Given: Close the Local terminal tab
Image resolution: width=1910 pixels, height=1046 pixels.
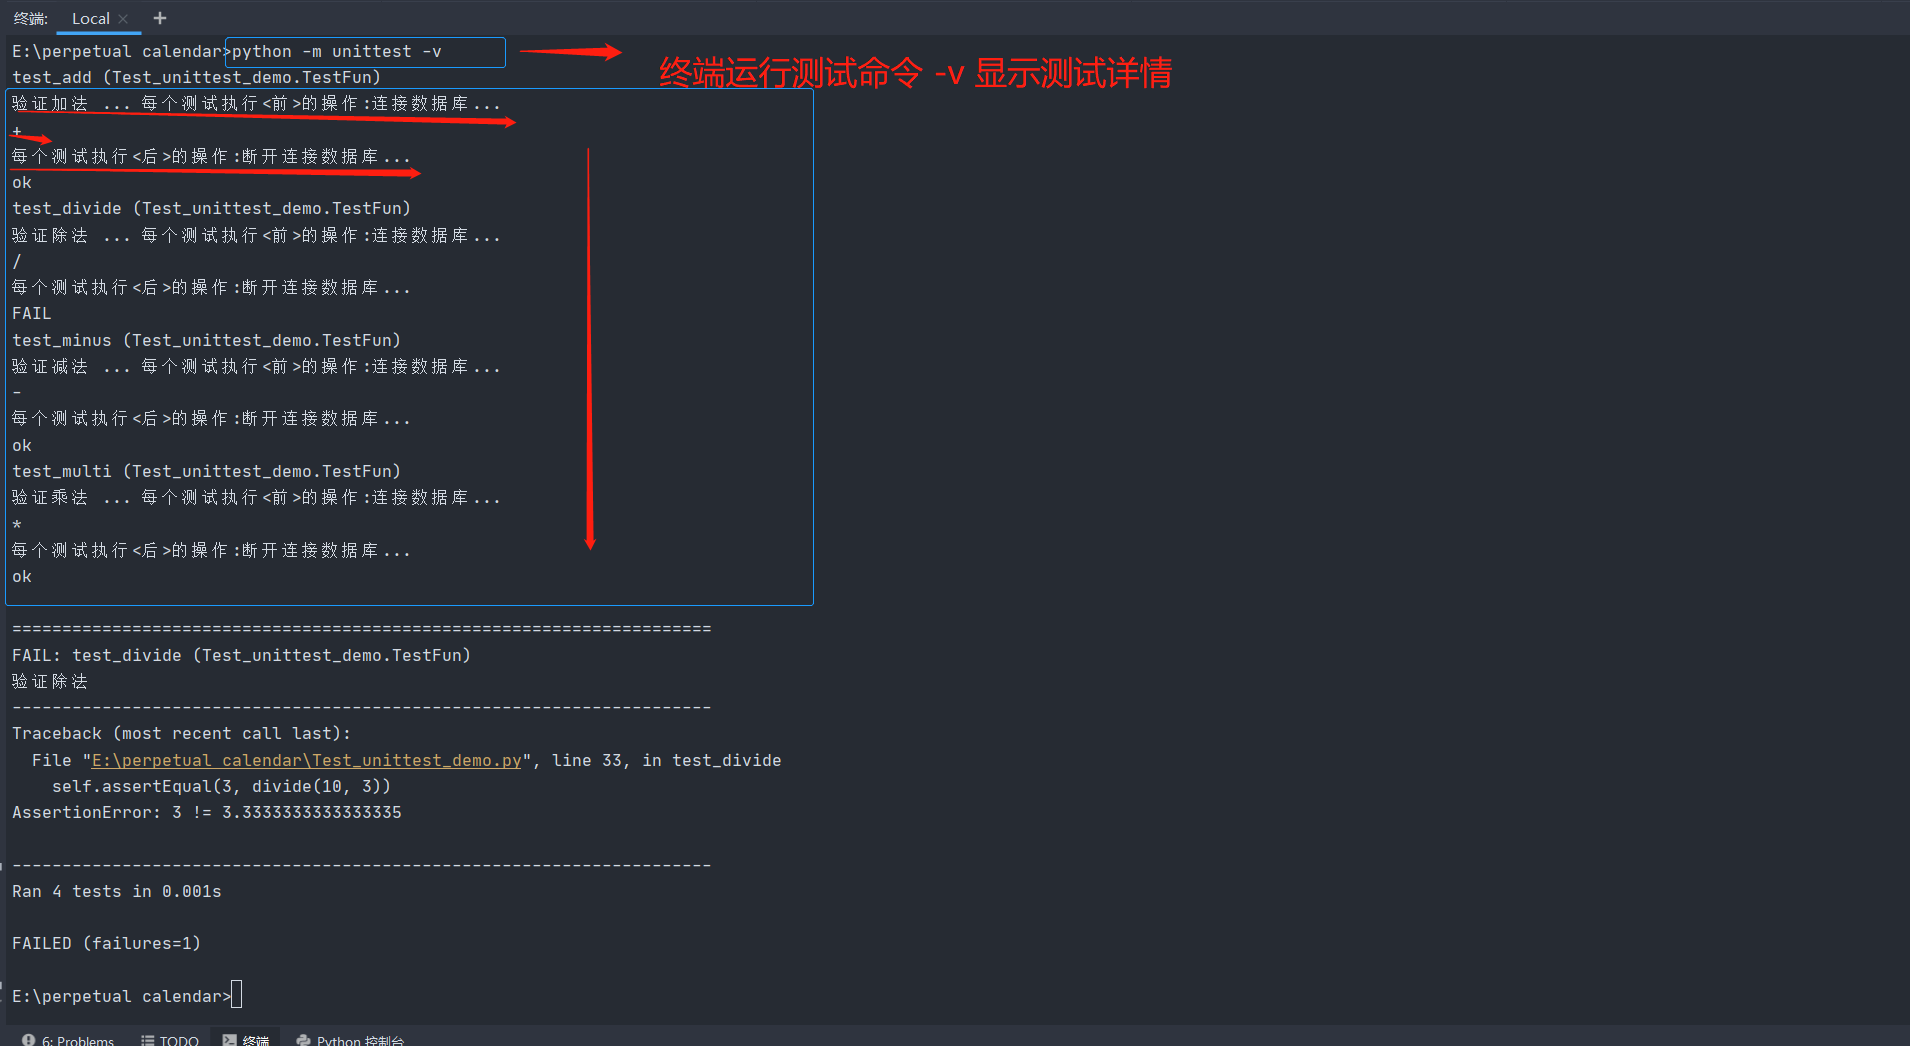Looking at the screenshot, I should pos(123,19).
